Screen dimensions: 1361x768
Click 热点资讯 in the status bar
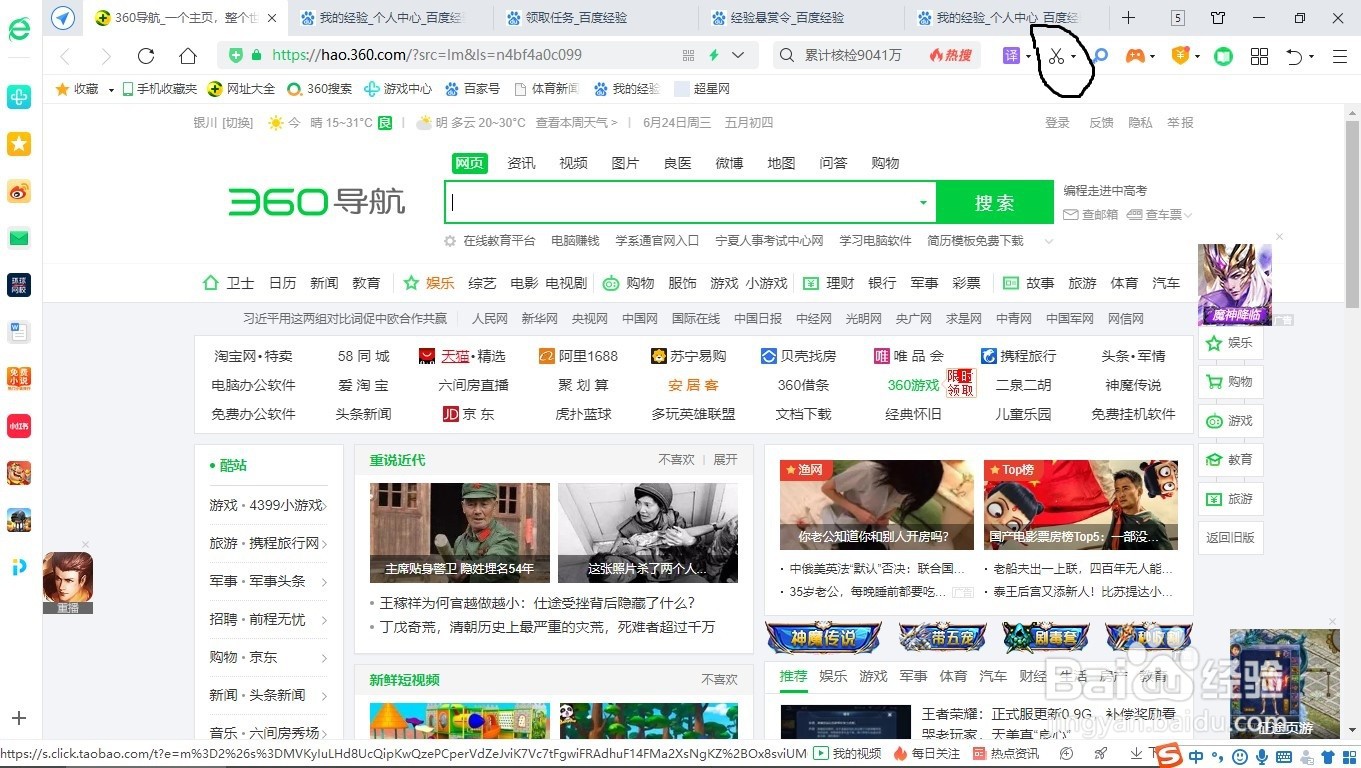click(x=1006, y=754)
